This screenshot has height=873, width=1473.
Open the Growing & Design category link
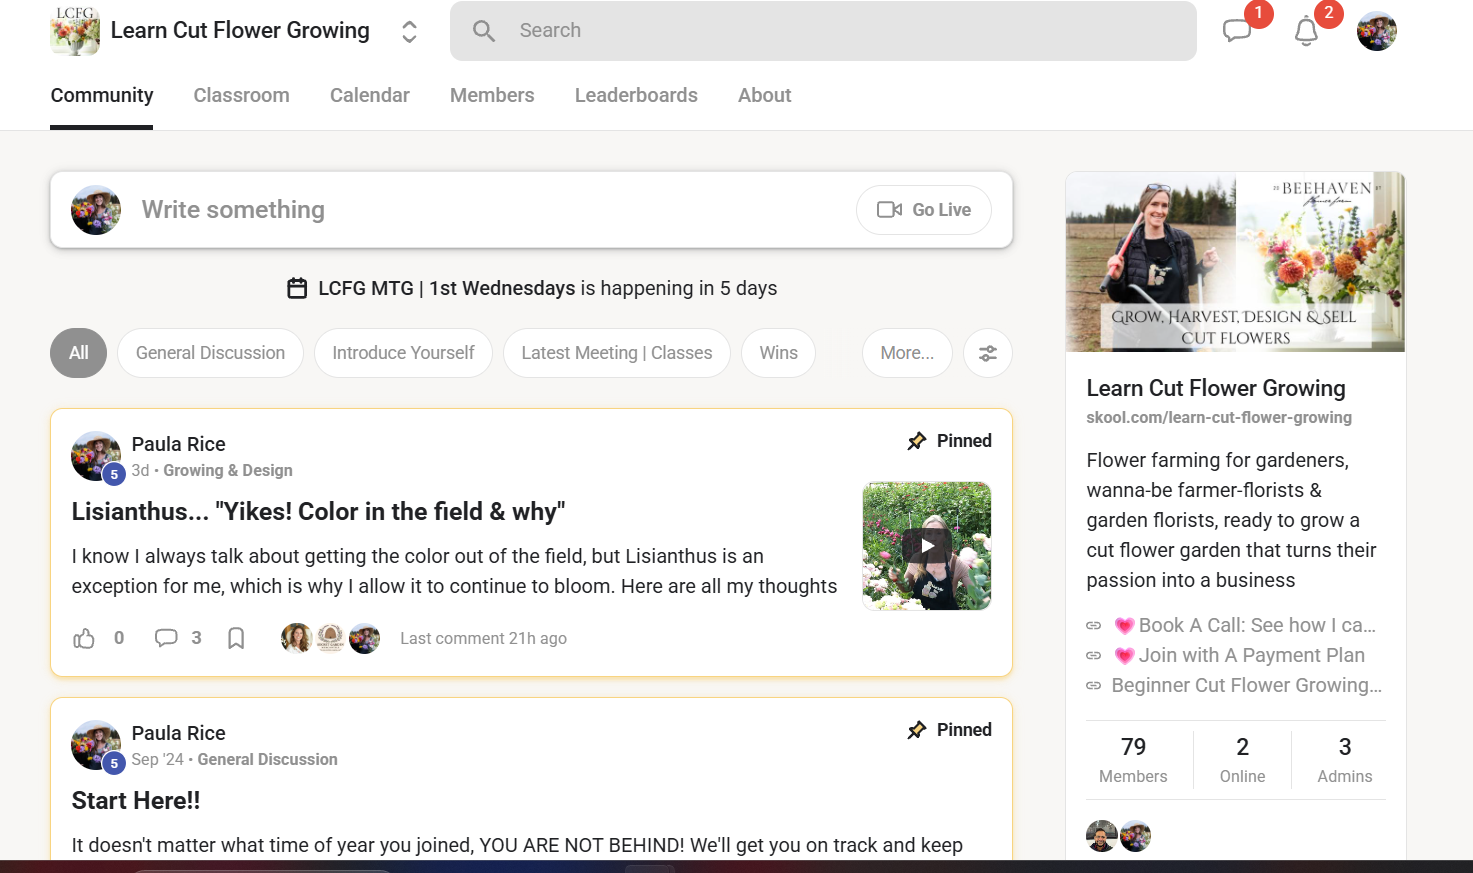pos(228,470)
